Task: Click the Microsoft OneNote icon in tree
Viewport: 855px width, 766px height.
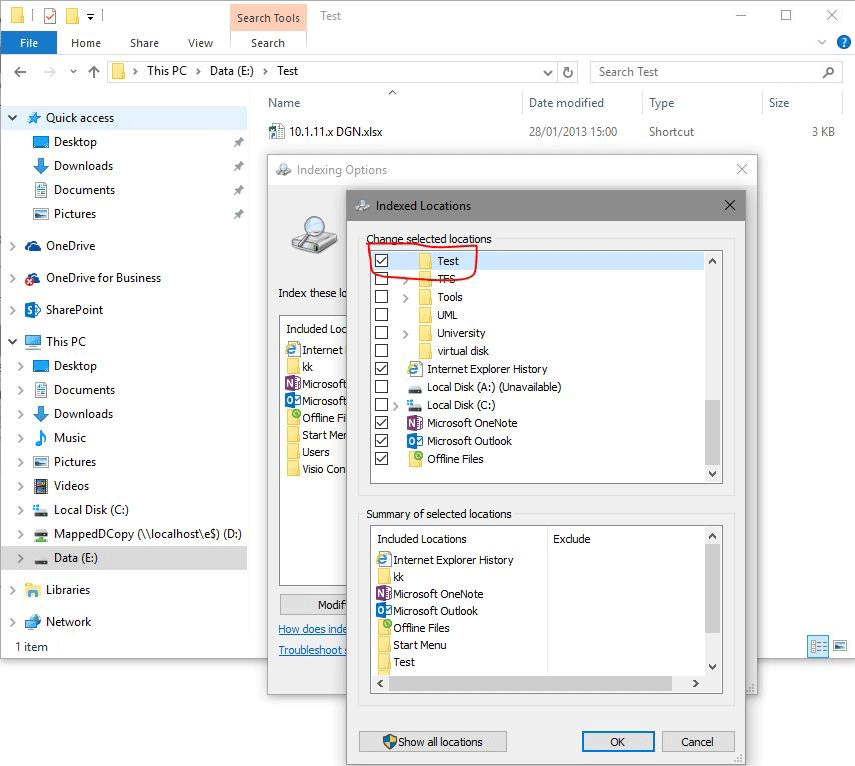Action: pyautogui.click(x=415, y=423)
